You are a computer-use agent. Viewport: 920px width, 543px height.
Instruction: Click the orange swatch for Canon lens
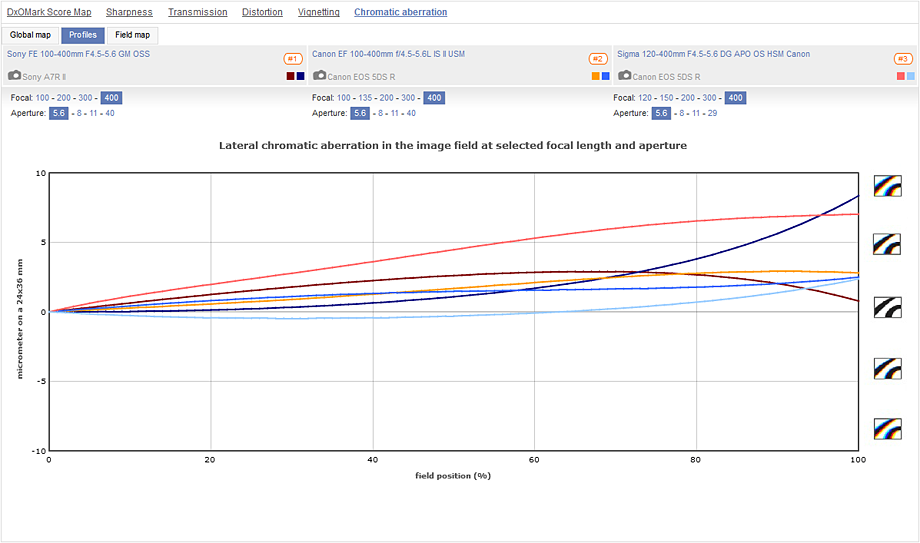(x=596, y=76)
